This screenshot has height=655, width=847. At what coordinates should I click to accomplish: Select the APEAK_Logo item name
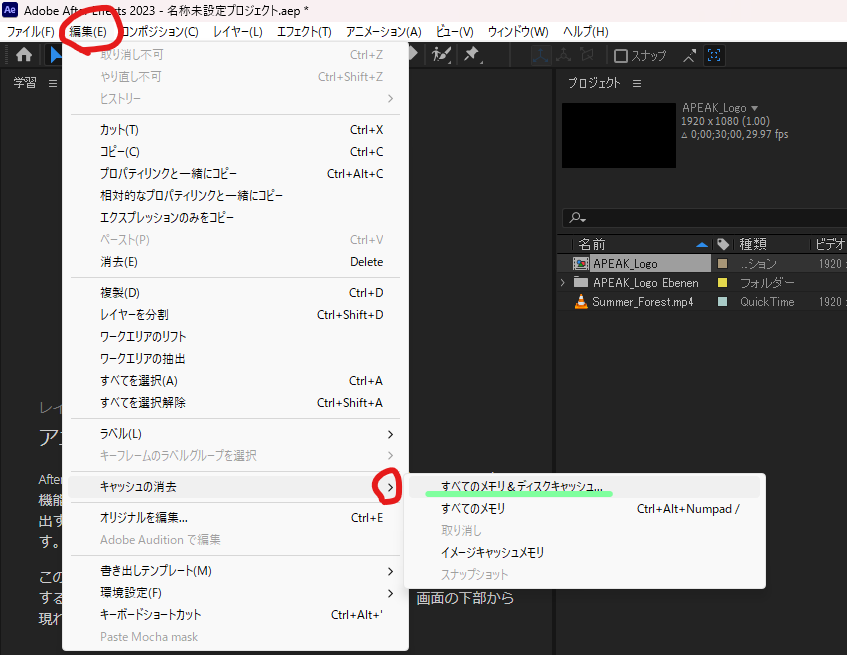point(625,264)
